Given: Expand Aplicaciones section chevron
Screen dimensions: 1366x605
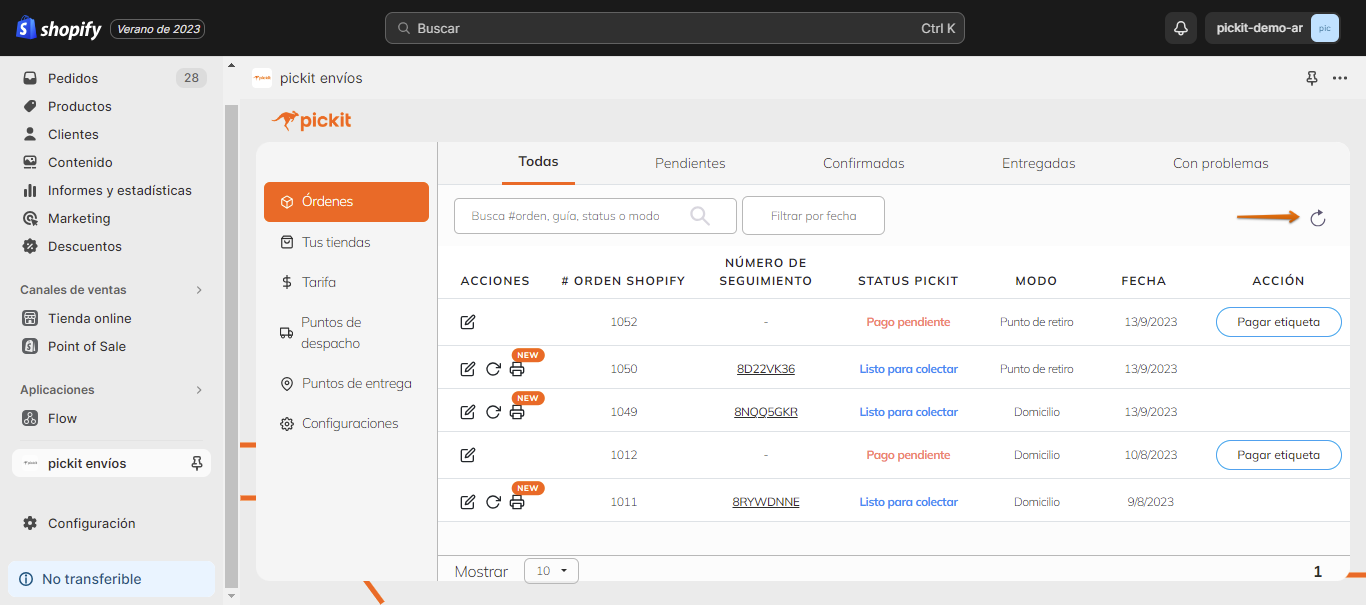Looking at the screenshot, I should [198, 390].
